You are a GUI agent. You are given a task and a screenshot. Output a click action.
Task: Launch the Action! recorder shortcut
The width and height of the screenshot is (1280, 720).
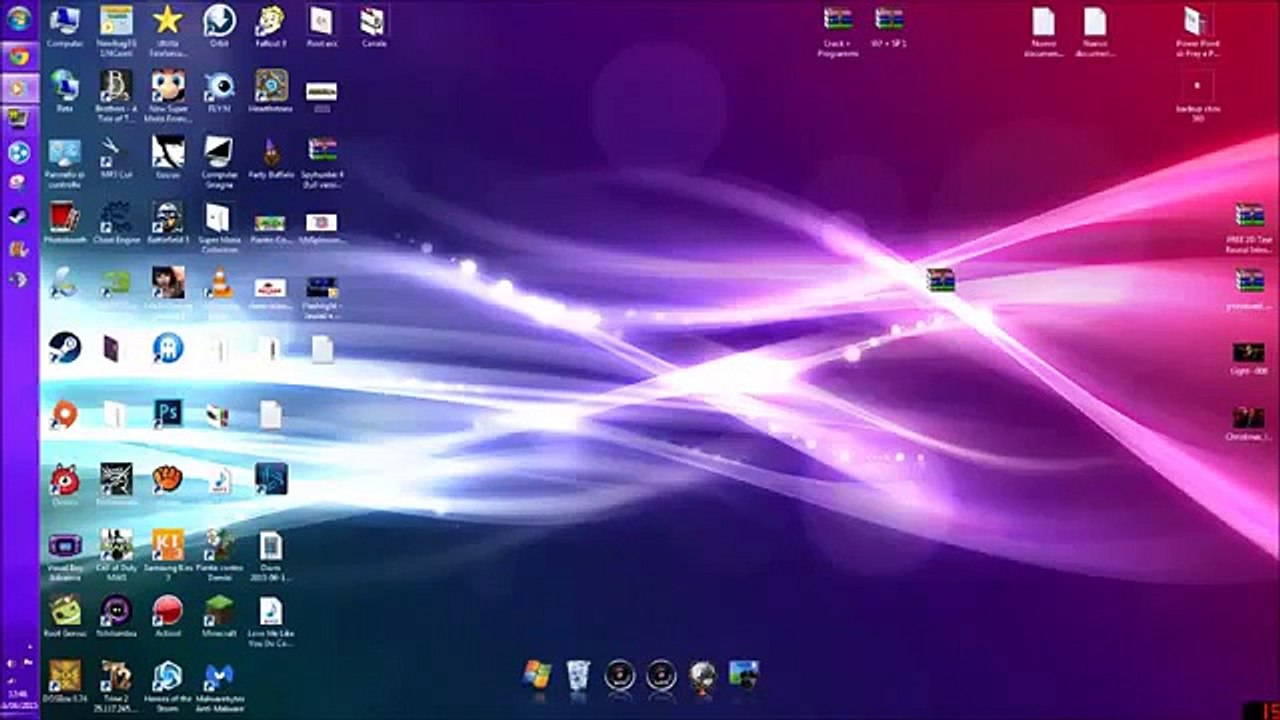(168, 615)
